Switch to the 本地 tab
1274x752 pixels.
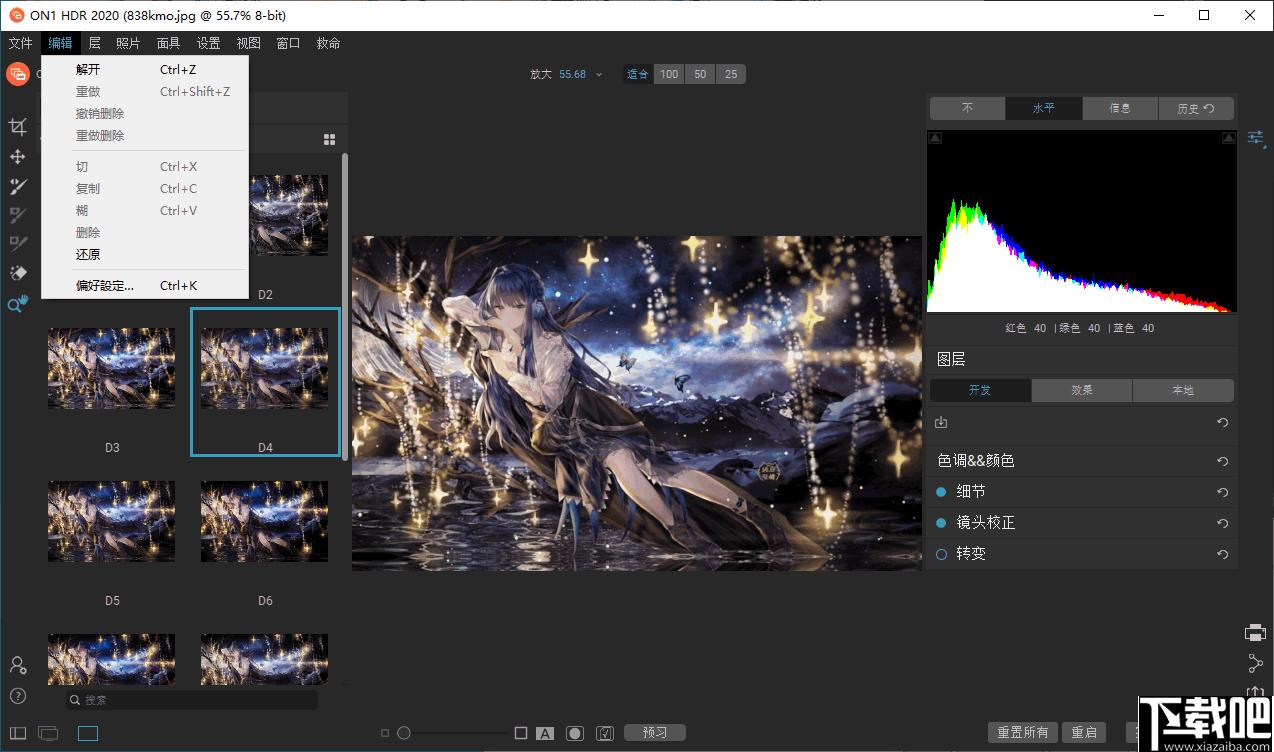click(x=1183, y=390)
